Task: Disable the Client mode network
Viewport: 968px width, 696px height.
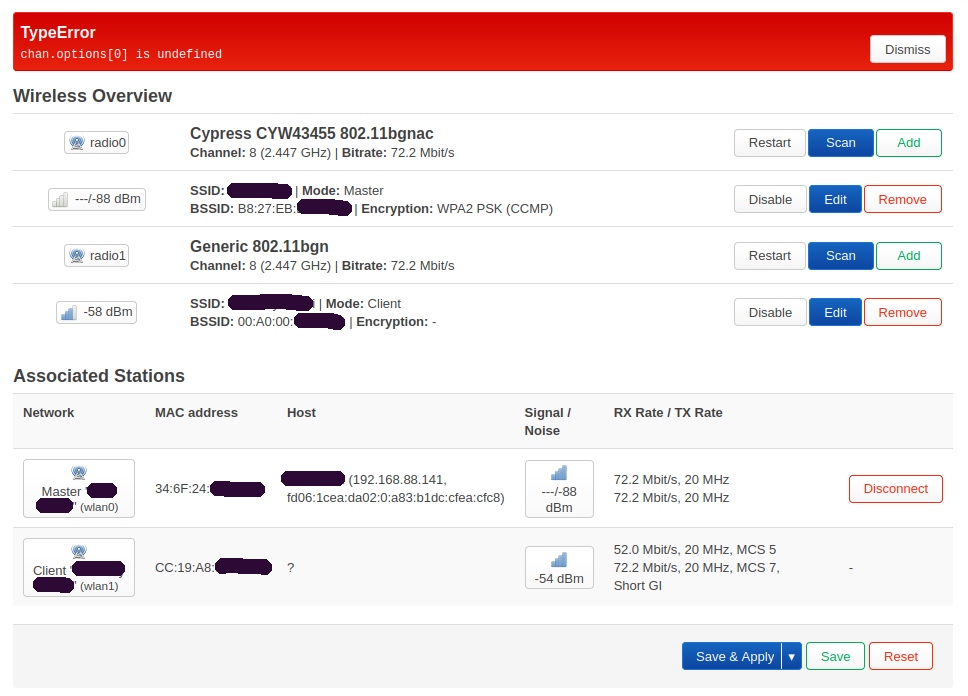Action: click(770, 312)
